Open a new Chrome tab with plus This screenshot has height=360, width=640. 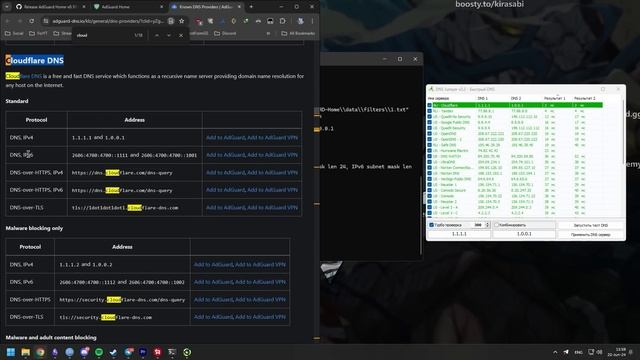point(251,7)
